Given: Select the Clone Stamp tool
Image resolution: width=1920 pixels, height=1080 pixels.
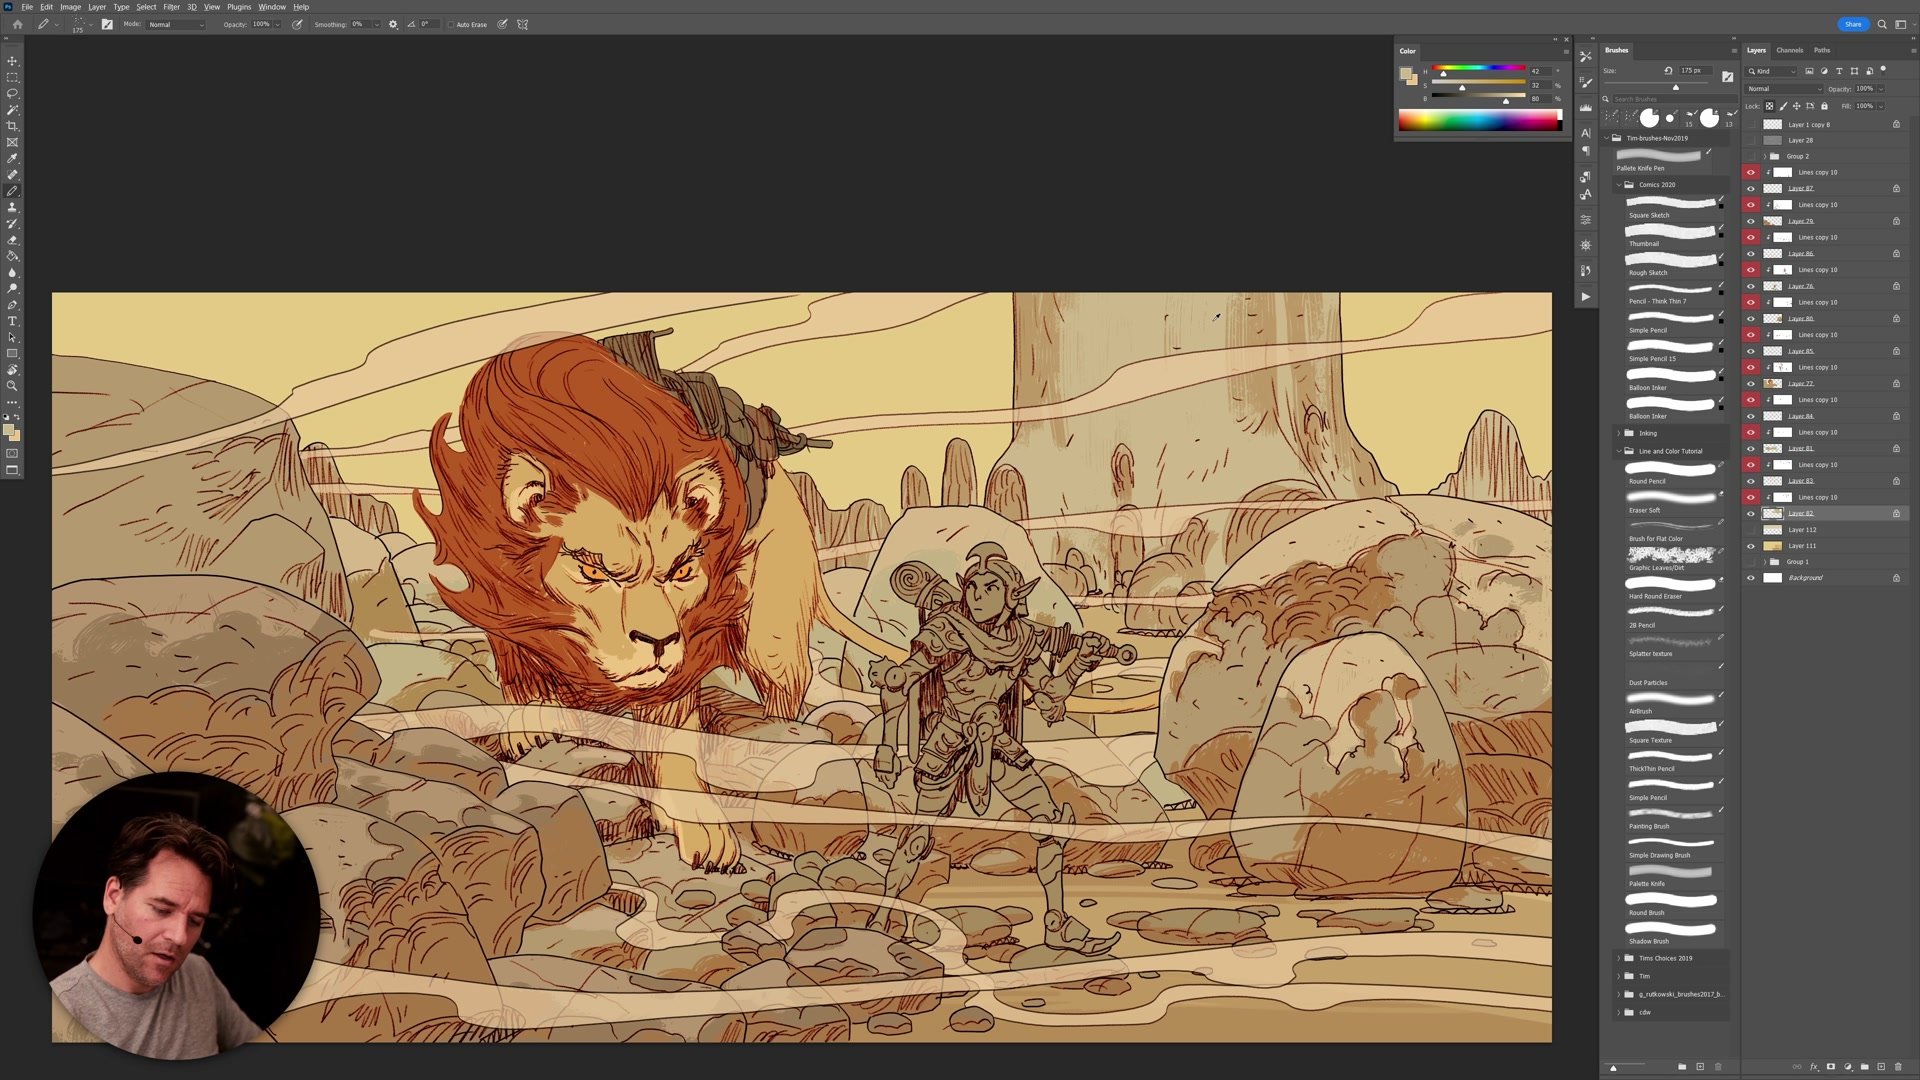Looking at the screenshot, I should pos(12,207).
